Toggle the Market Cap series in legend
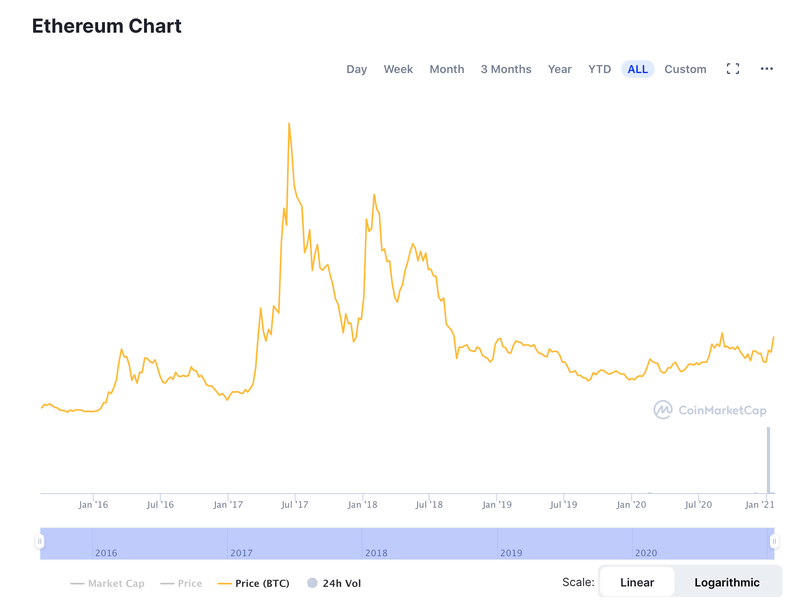Image resolution: width=800 pixels, height=603 pixels. [x=109, y=583]
